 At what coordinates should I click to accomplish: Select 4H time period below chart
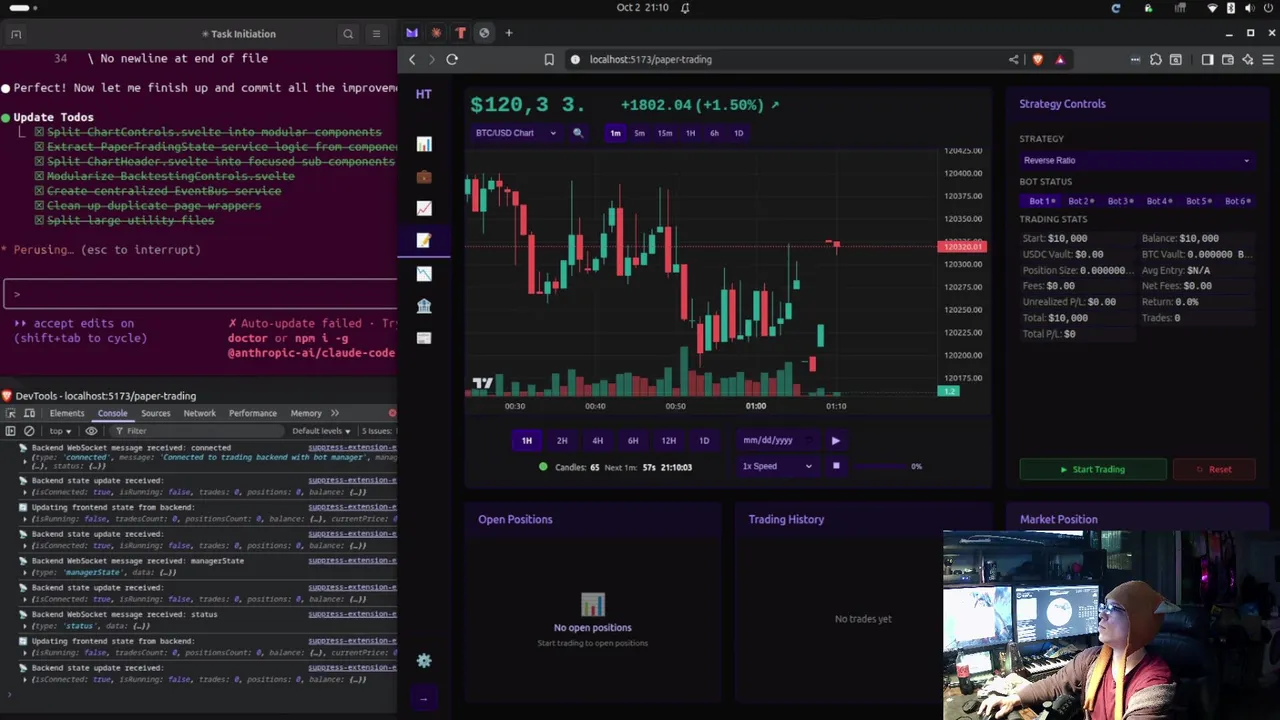[x=597, y=440]
